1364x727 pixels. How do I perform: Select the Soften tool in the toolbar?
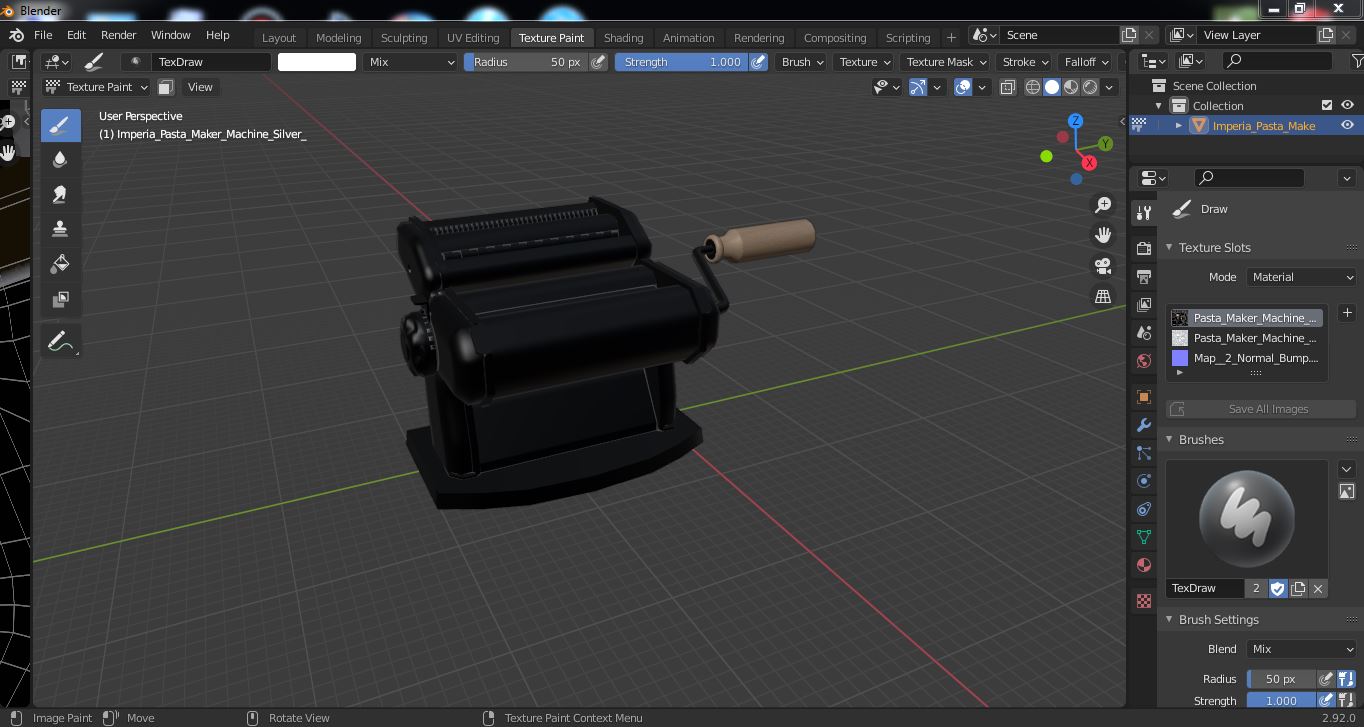60,160
